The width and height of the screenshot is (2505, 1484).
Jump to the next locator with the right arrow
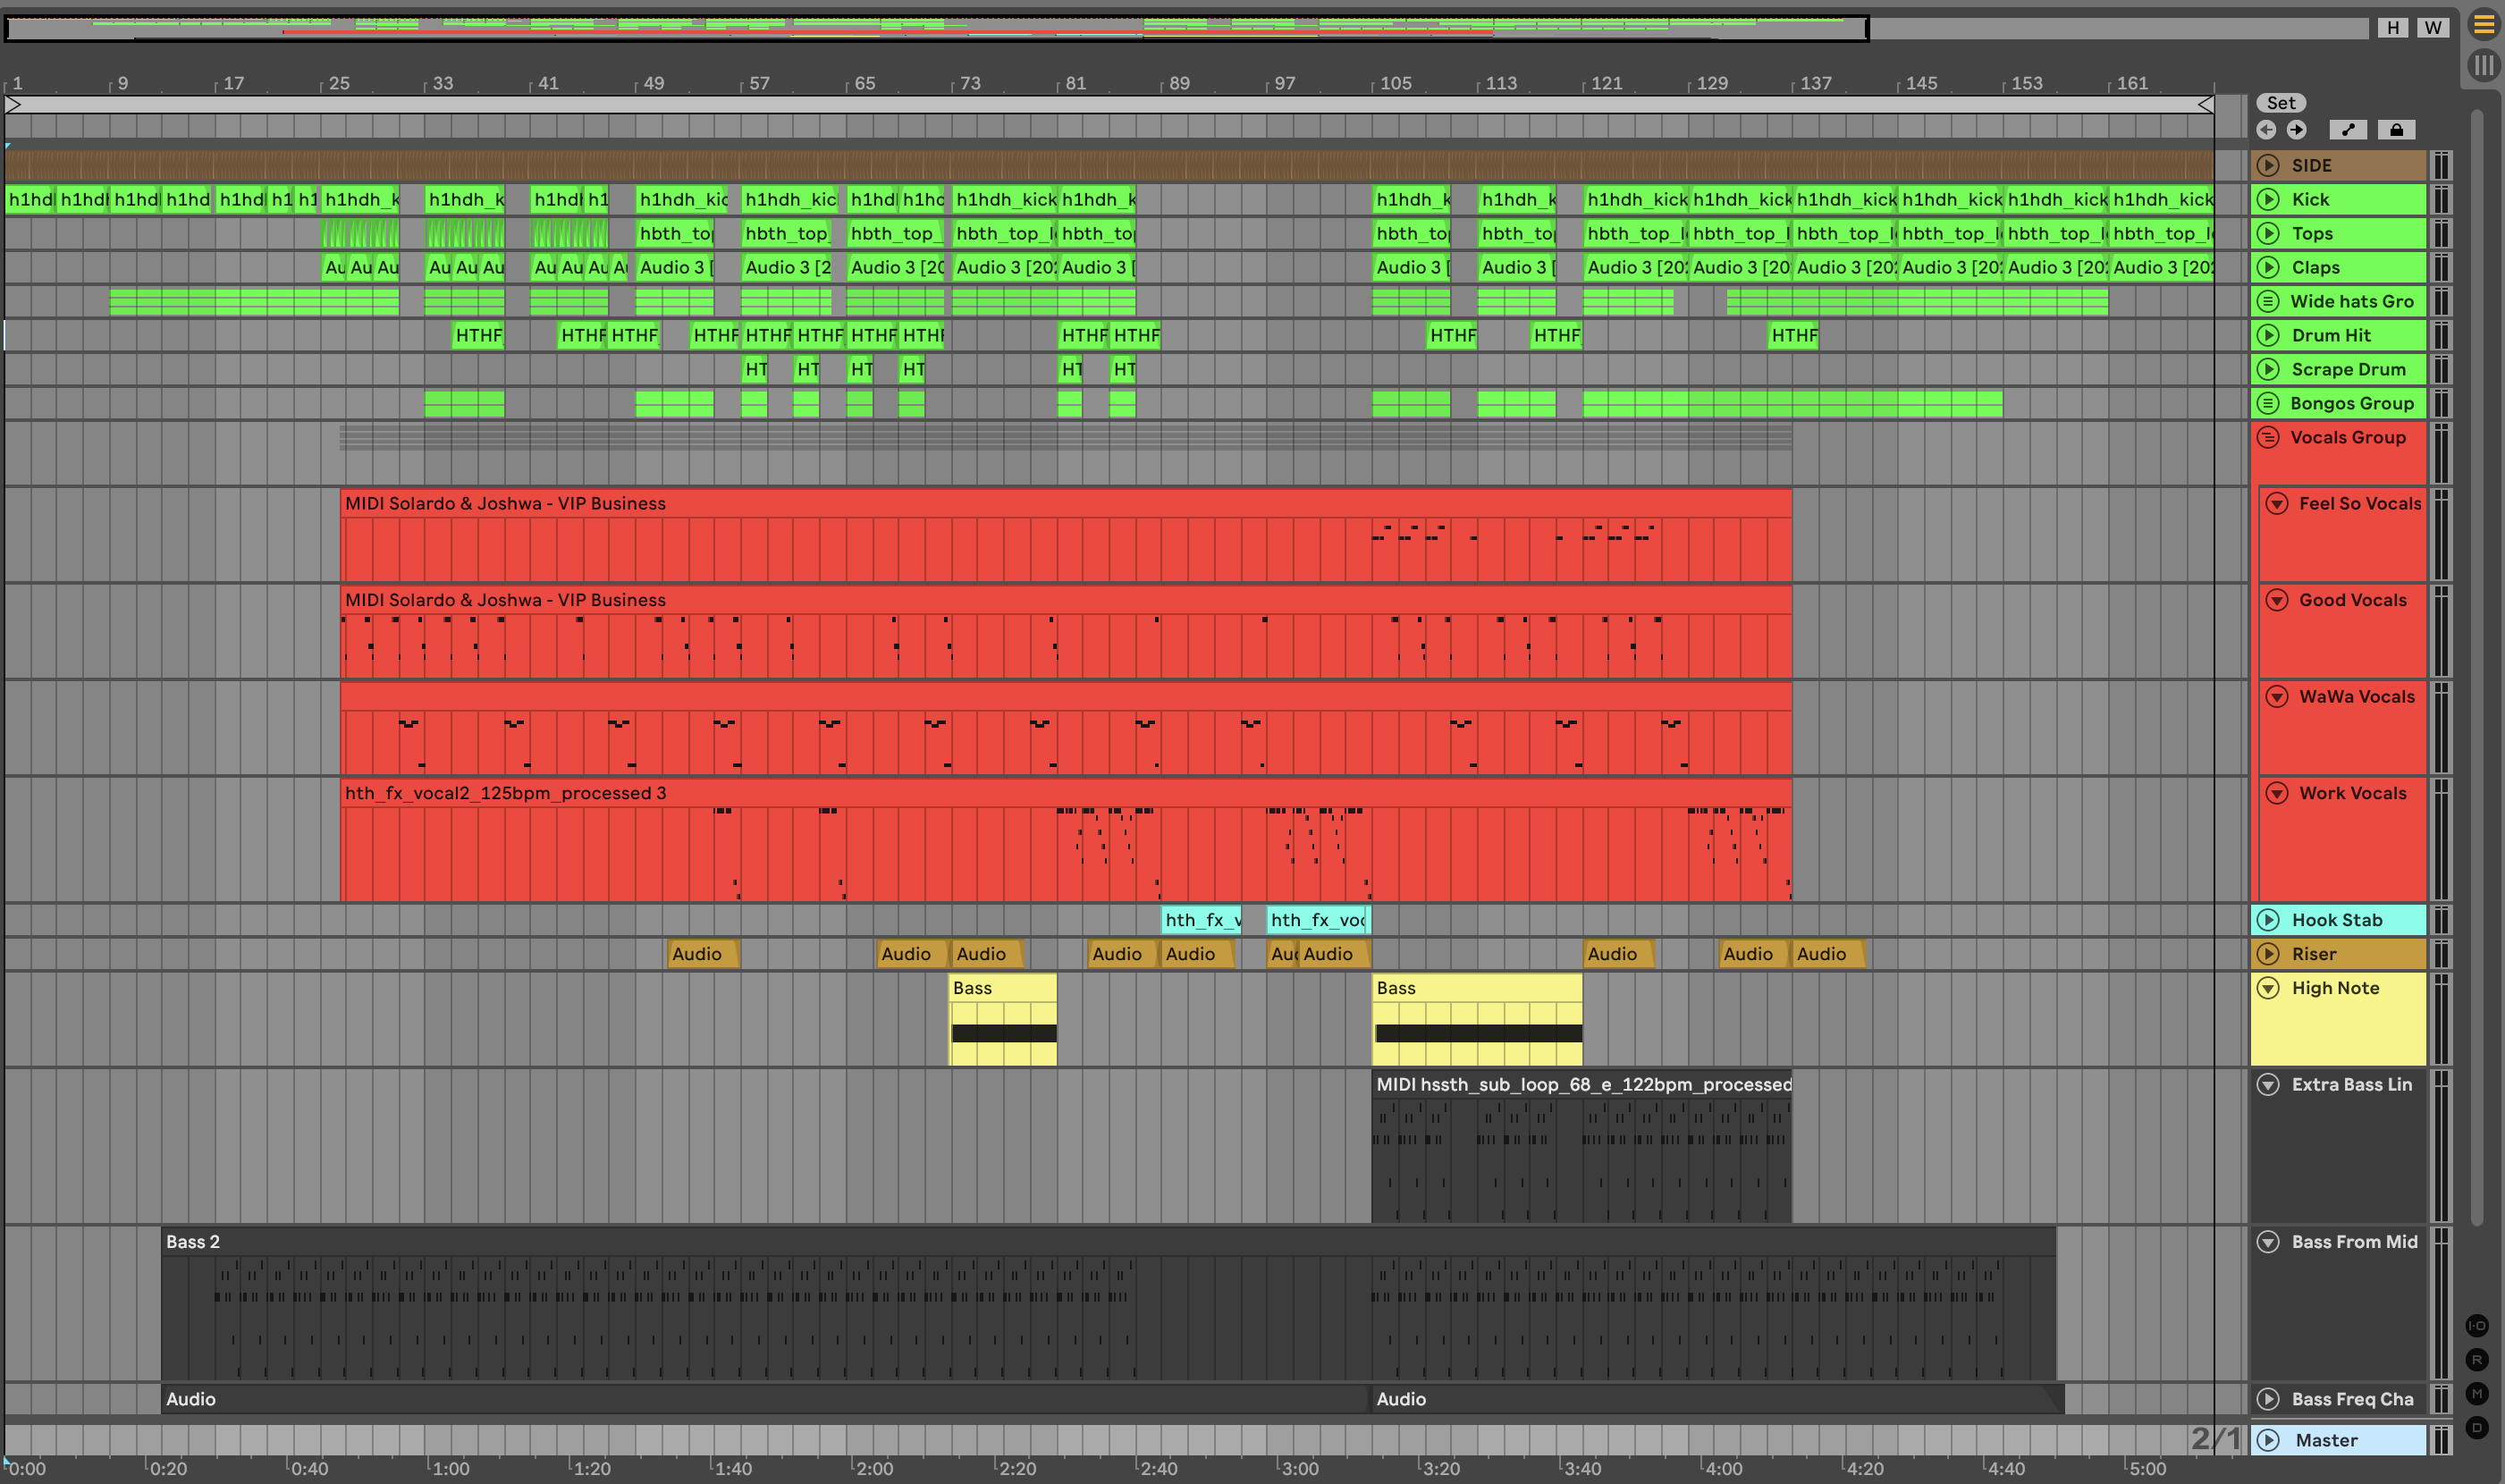[2297, 130]
